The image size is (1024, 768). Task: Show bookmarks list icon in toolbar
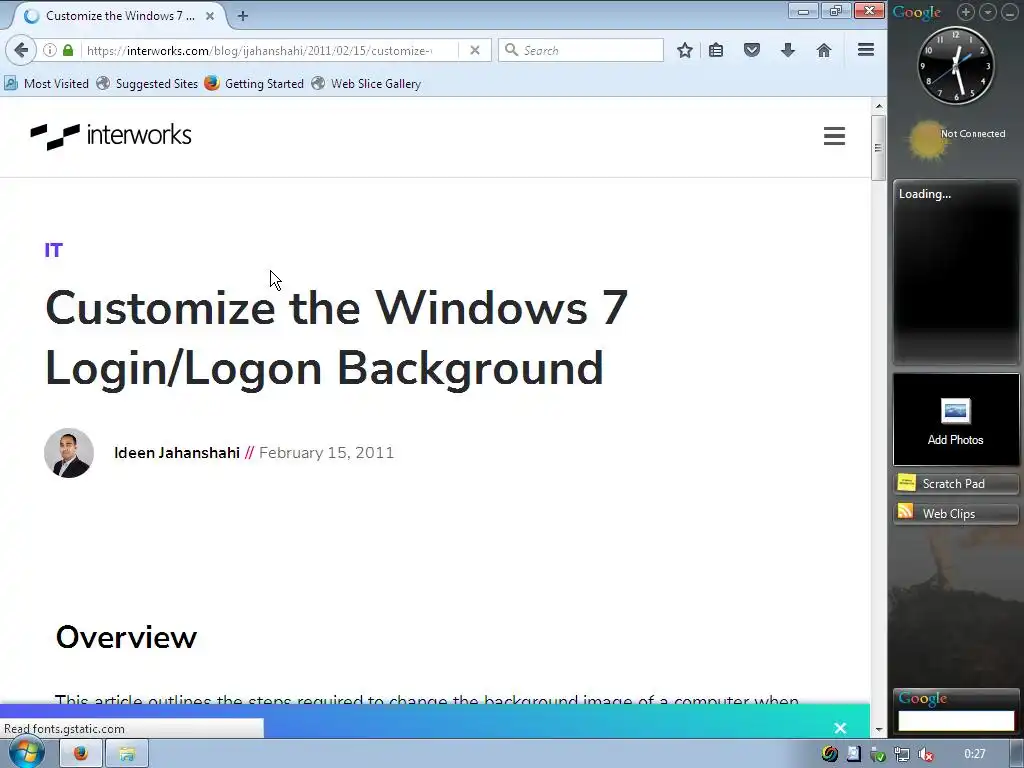(716, 50)
